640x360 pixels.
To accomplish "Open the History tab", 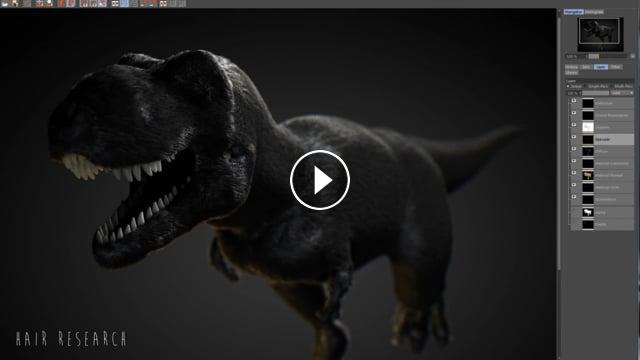I will click(x=571, y=67).
